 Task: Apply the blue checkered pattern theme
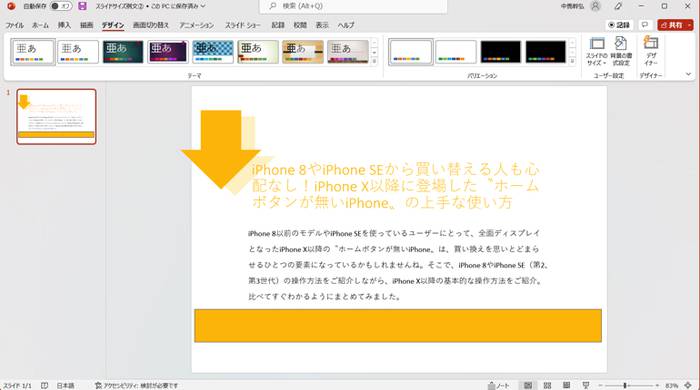(x=213, y=52)
